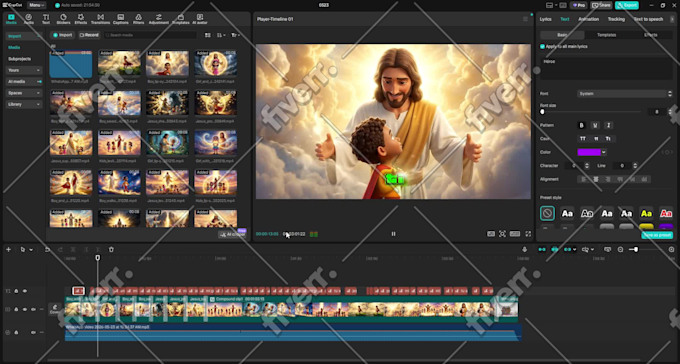Click the microphone record voiceover icon
The height and width of the screenshot is (364, 680).
524,249
